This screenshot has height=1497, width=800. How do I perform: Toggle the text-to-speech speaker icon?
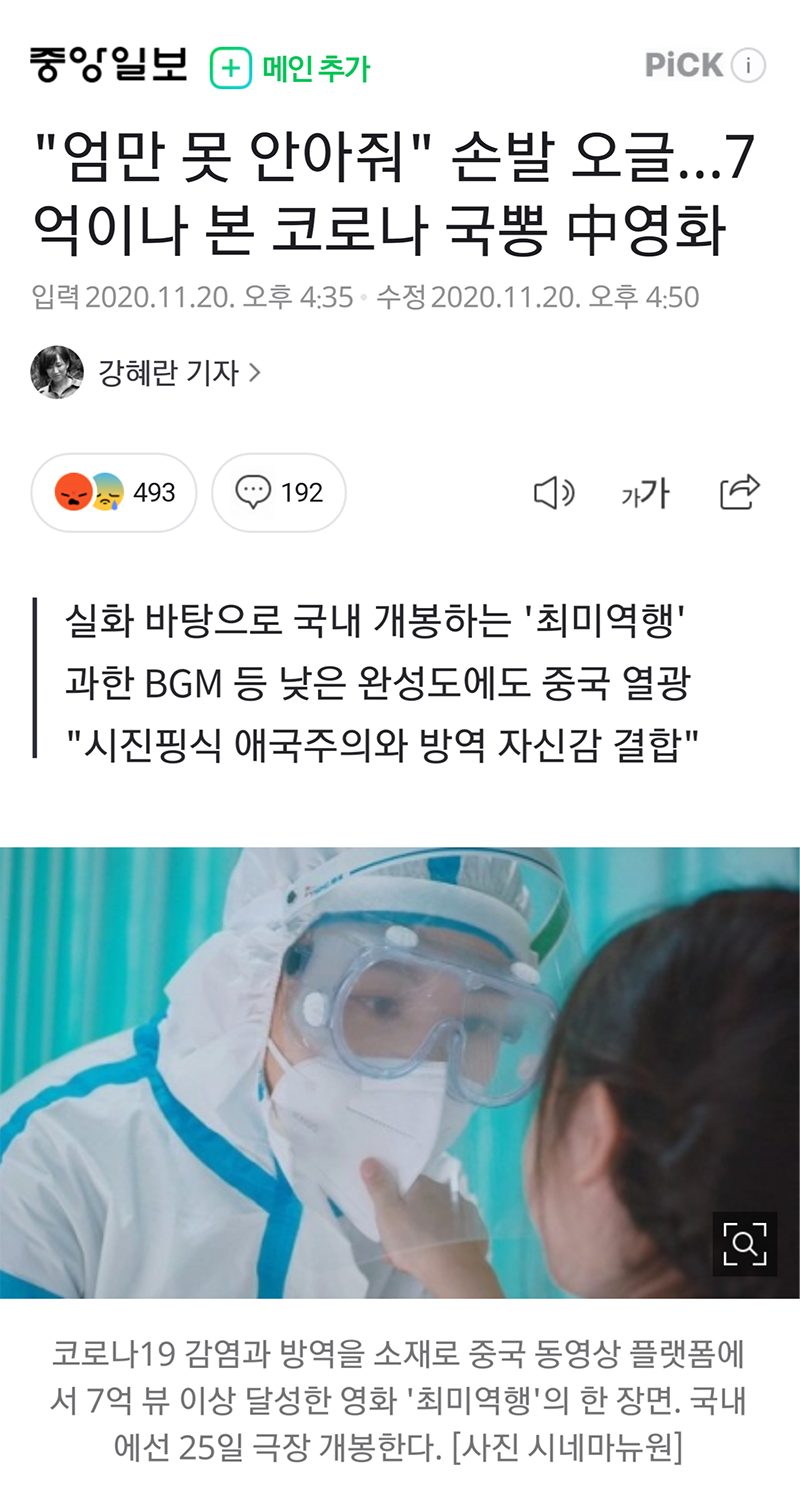point(554,492)
